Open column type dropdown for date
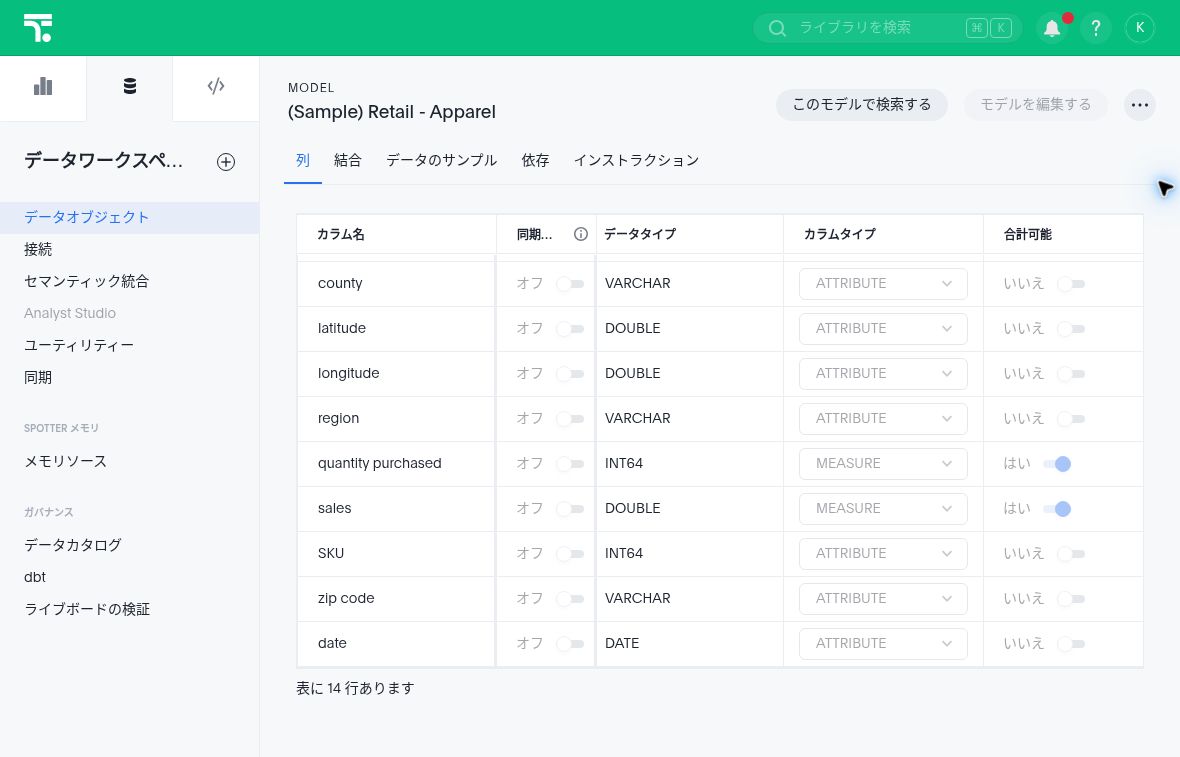The height and width of the screenshot is (757, 1180). pyautogui.click(x=883, y=644)
